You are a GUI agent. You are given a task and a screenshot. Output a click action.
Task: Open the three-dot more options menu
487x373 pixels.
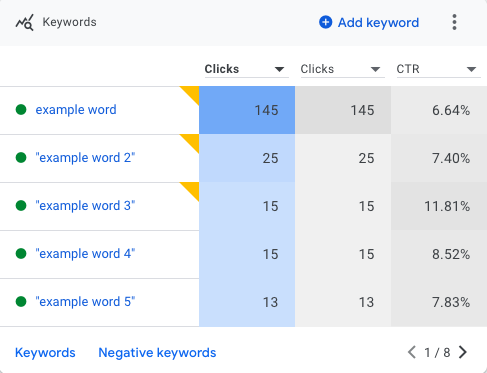pos(454,22)
